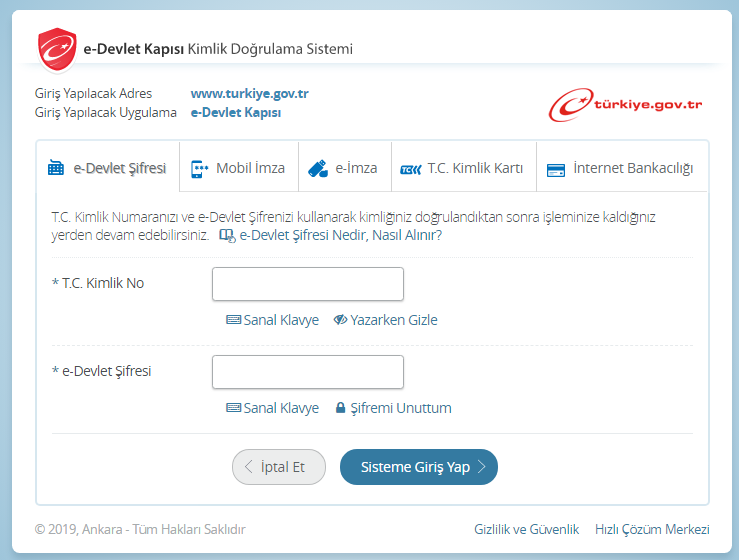Switch to T.C. Kimlik Kartı tab
The height and width of the screenshot is (560, 739).
[x=462, y=168]
